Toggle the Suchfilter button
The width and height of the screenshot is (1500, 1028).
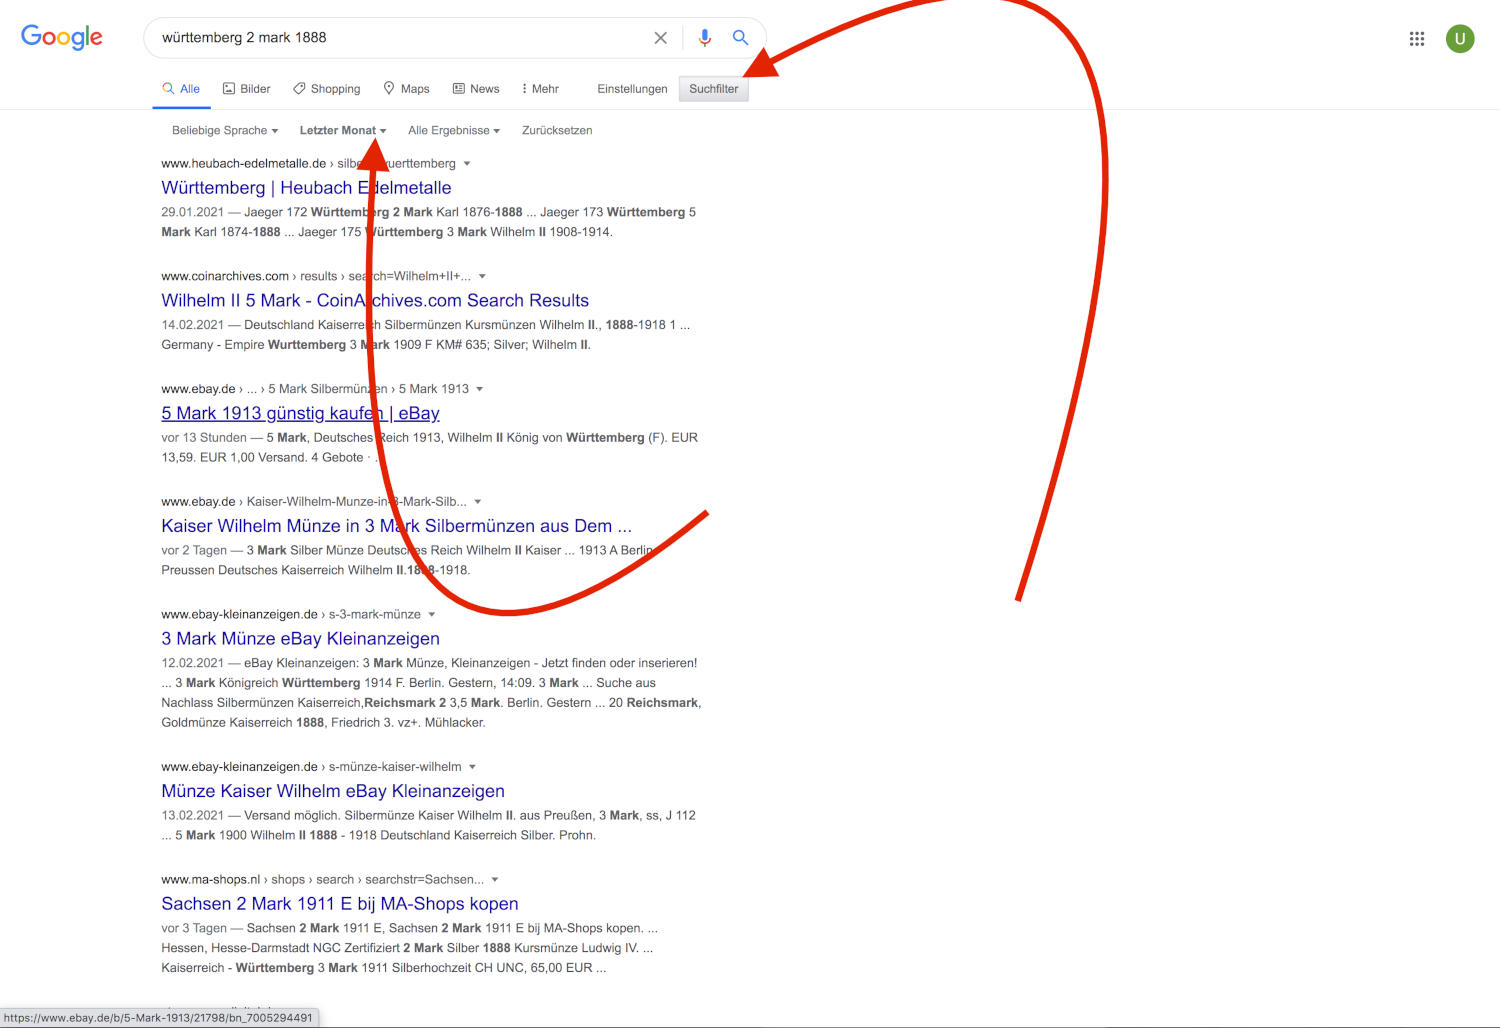(x=713, y=89)
